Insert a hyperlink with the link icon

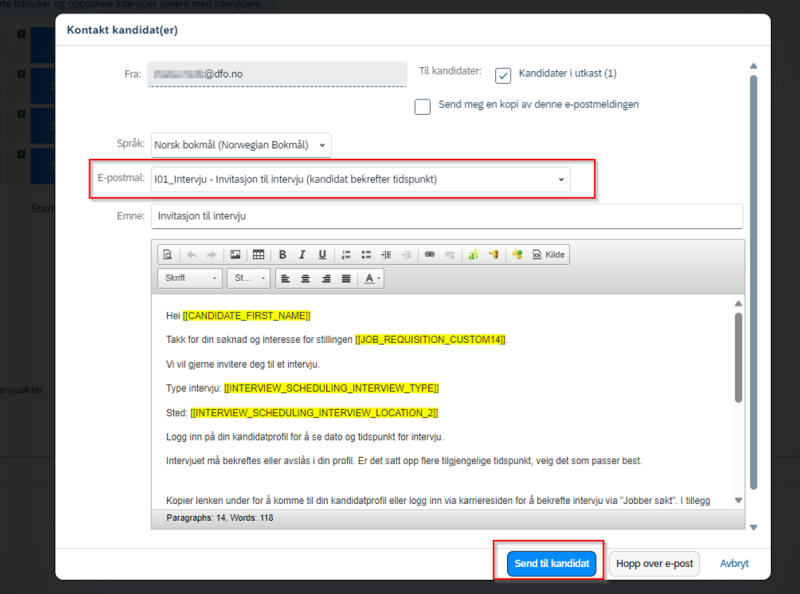click(x=430, y=255)
